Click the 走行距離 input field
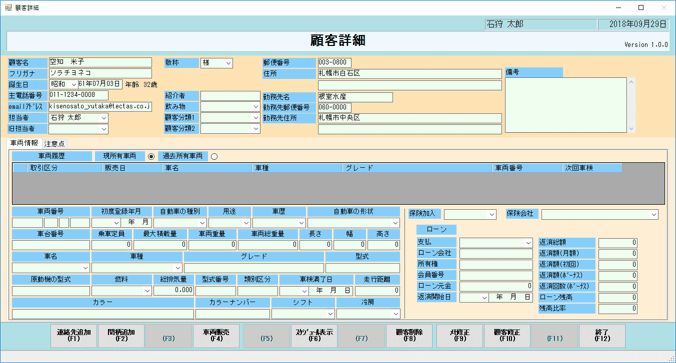 point(377,291)
